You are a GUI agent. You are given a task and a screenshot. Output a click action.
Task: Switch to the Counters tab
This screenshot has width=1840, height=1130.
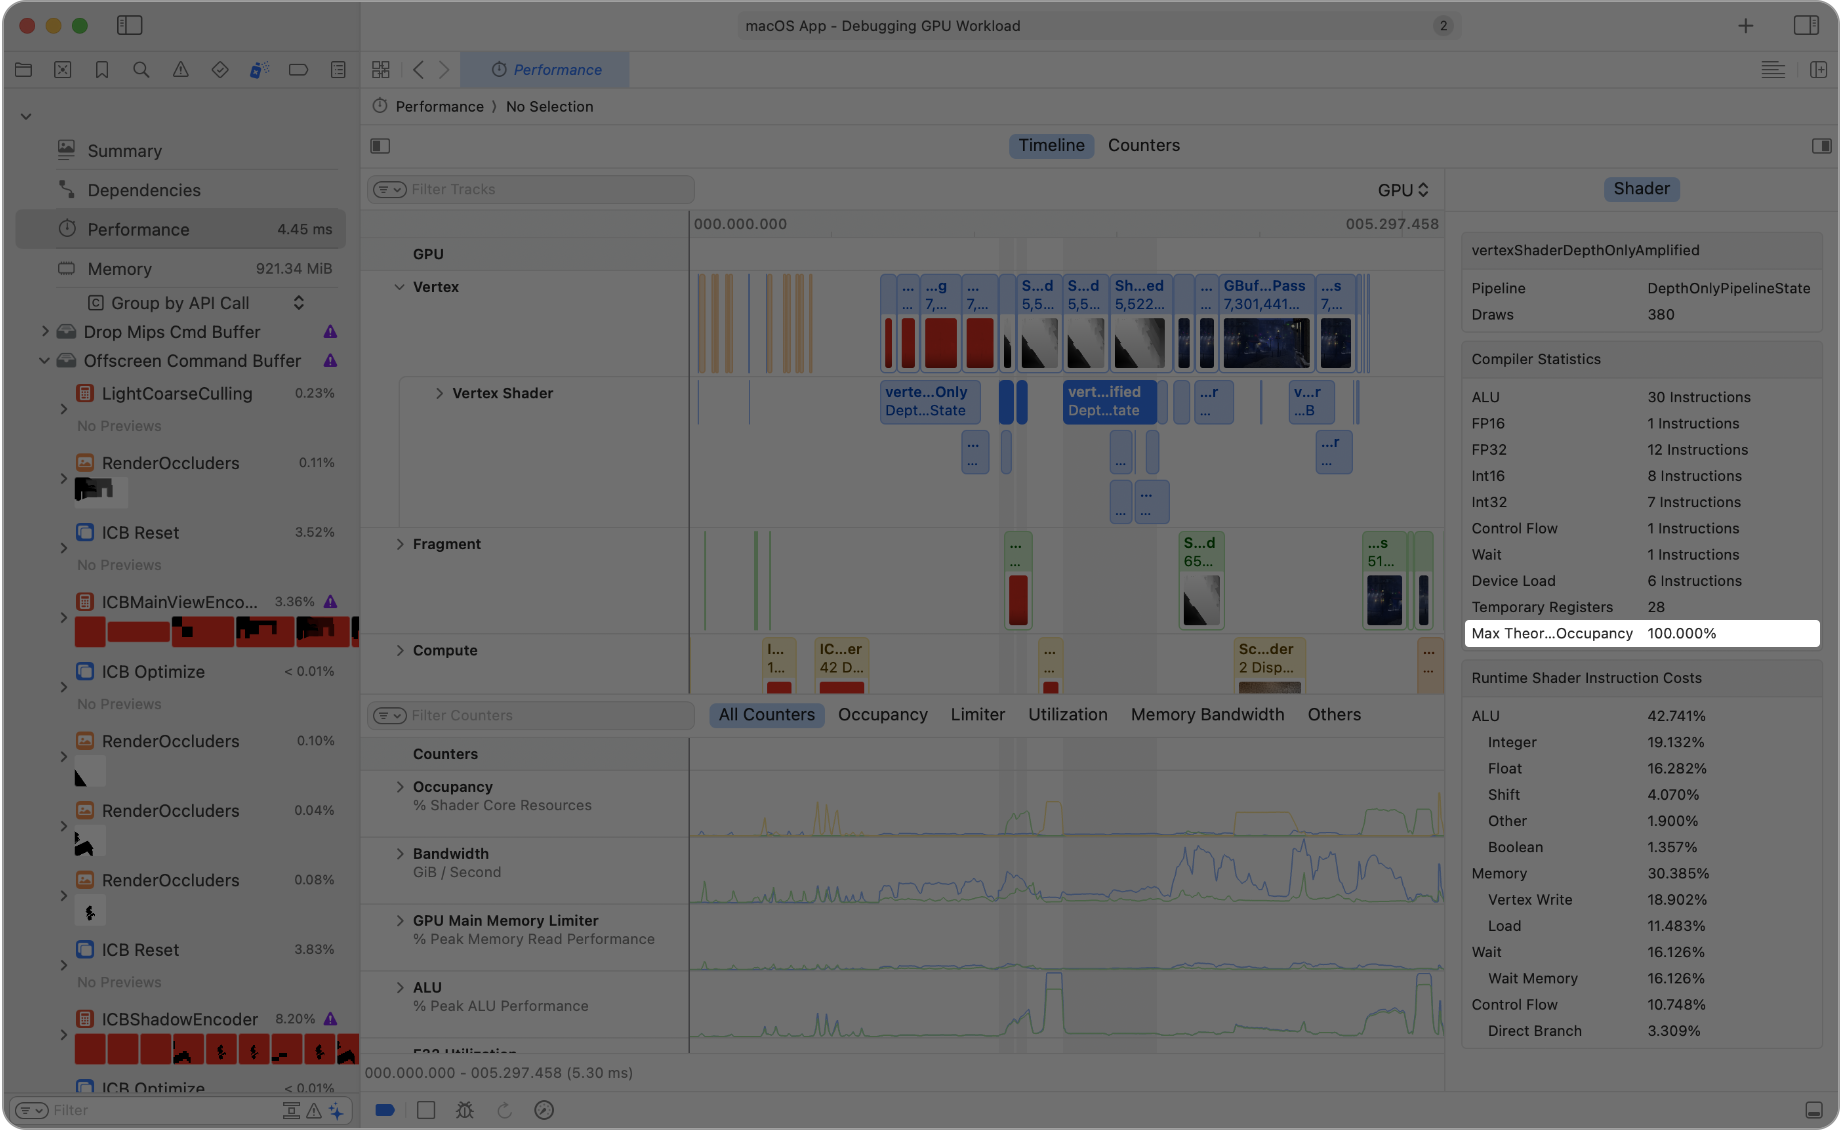[1143, 145]
